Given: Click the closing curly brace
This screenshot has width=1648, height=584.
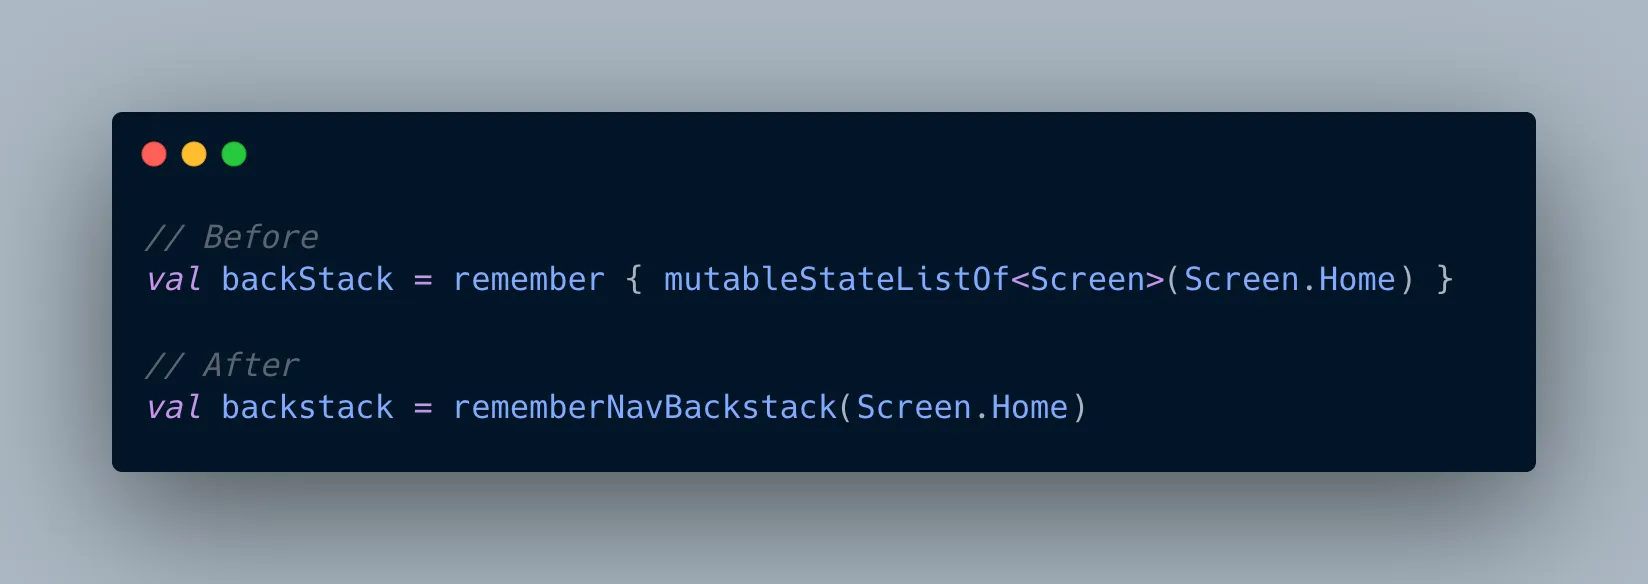Looking at the screenshot, I should point(1444,280).
